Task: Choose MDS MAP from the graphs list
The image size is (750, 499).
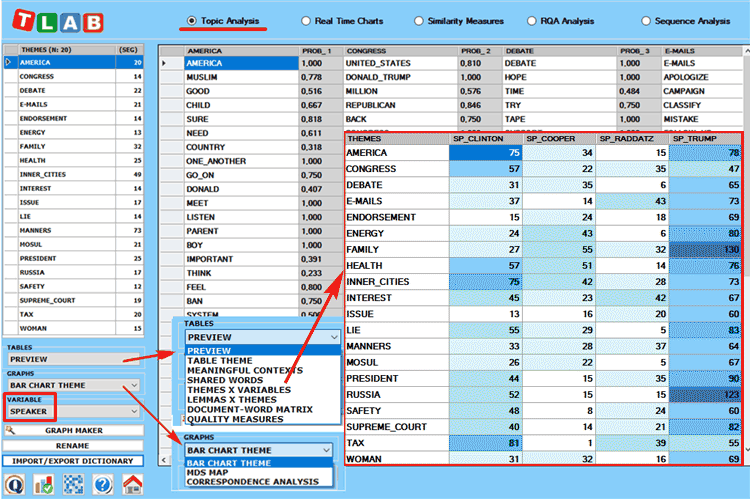Action: pos(207,472)
